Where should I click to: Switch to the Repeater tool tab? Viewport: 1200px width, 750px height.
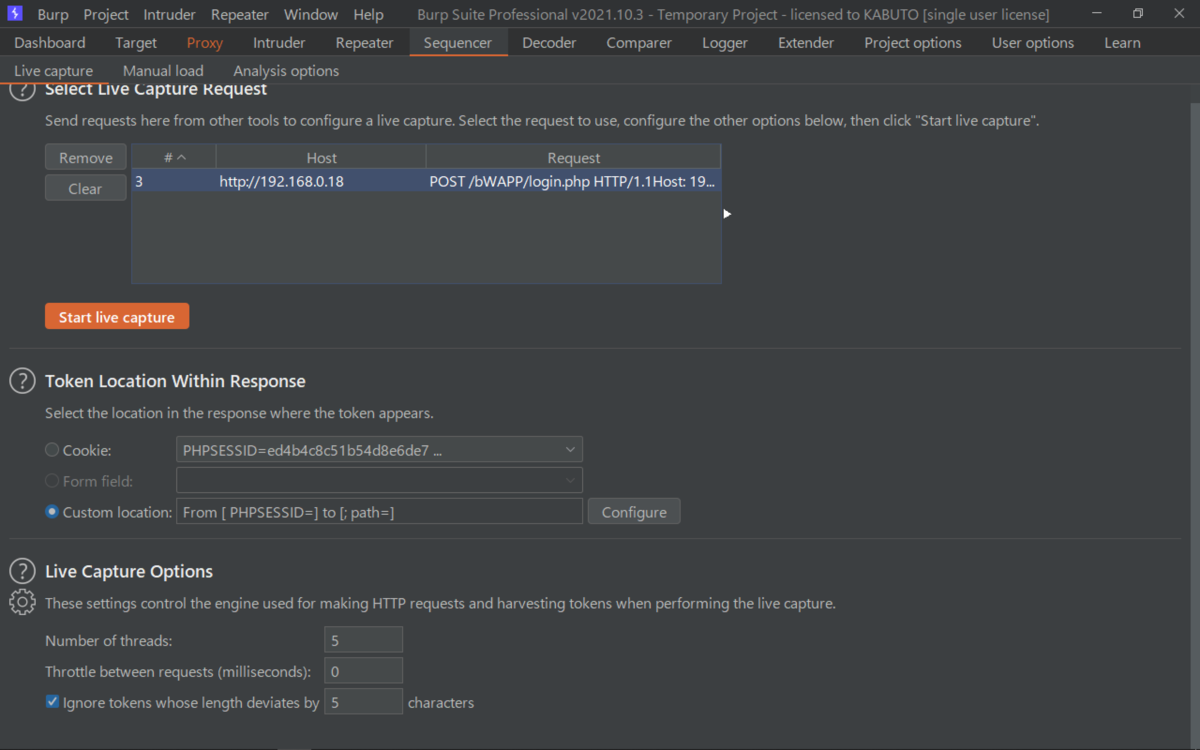pyautogui.click(x=364, y=43)
